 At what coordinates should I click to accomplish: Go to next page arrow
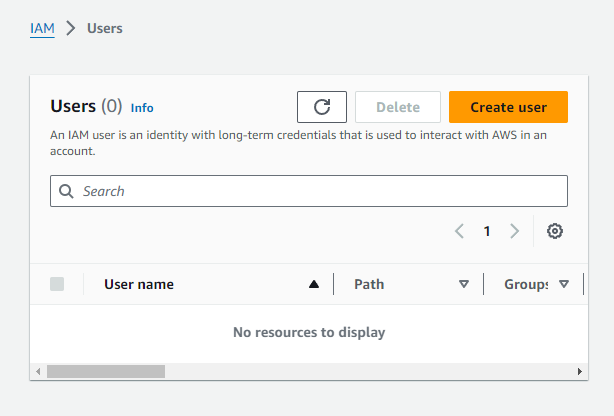point(515,231)
